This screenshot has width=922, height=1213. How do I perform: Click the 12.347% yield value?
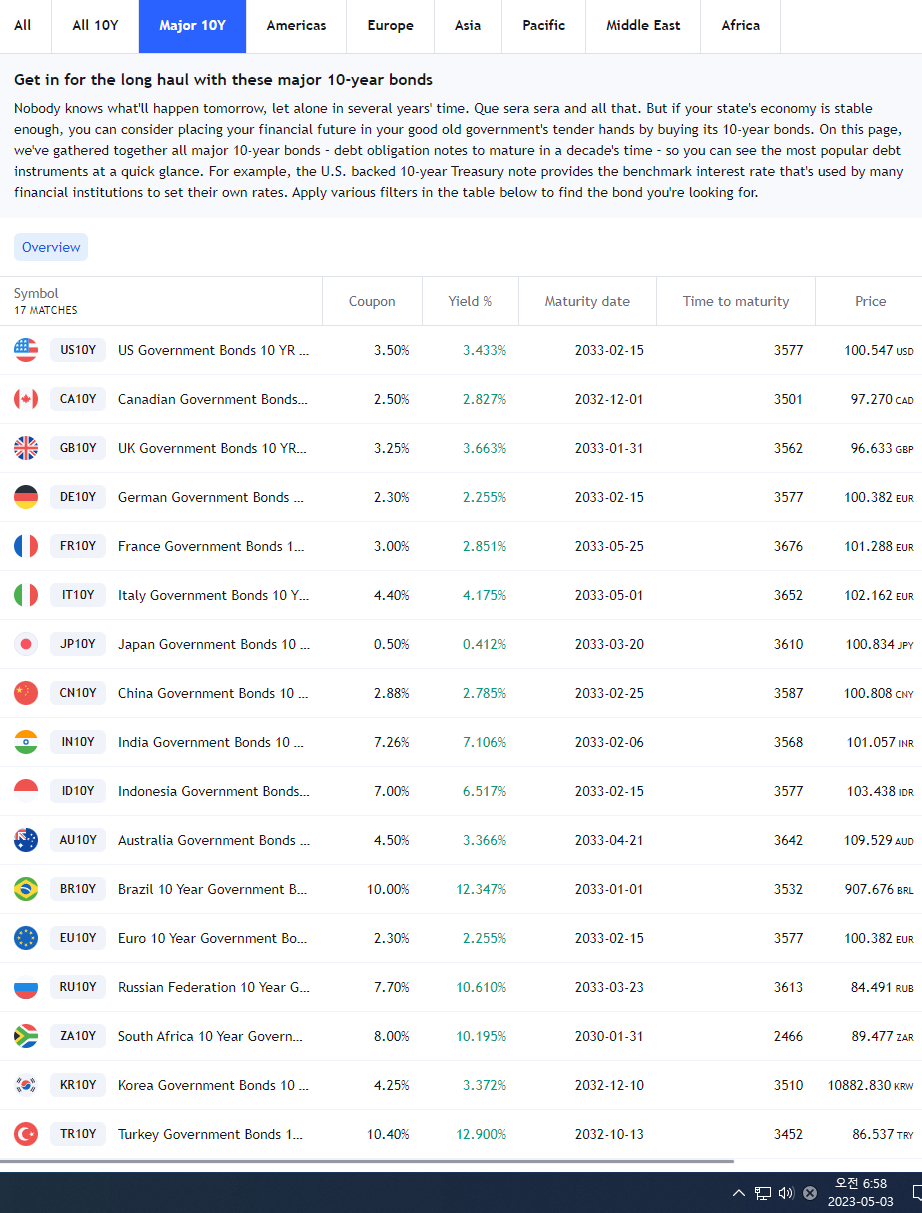coord(481,889)
